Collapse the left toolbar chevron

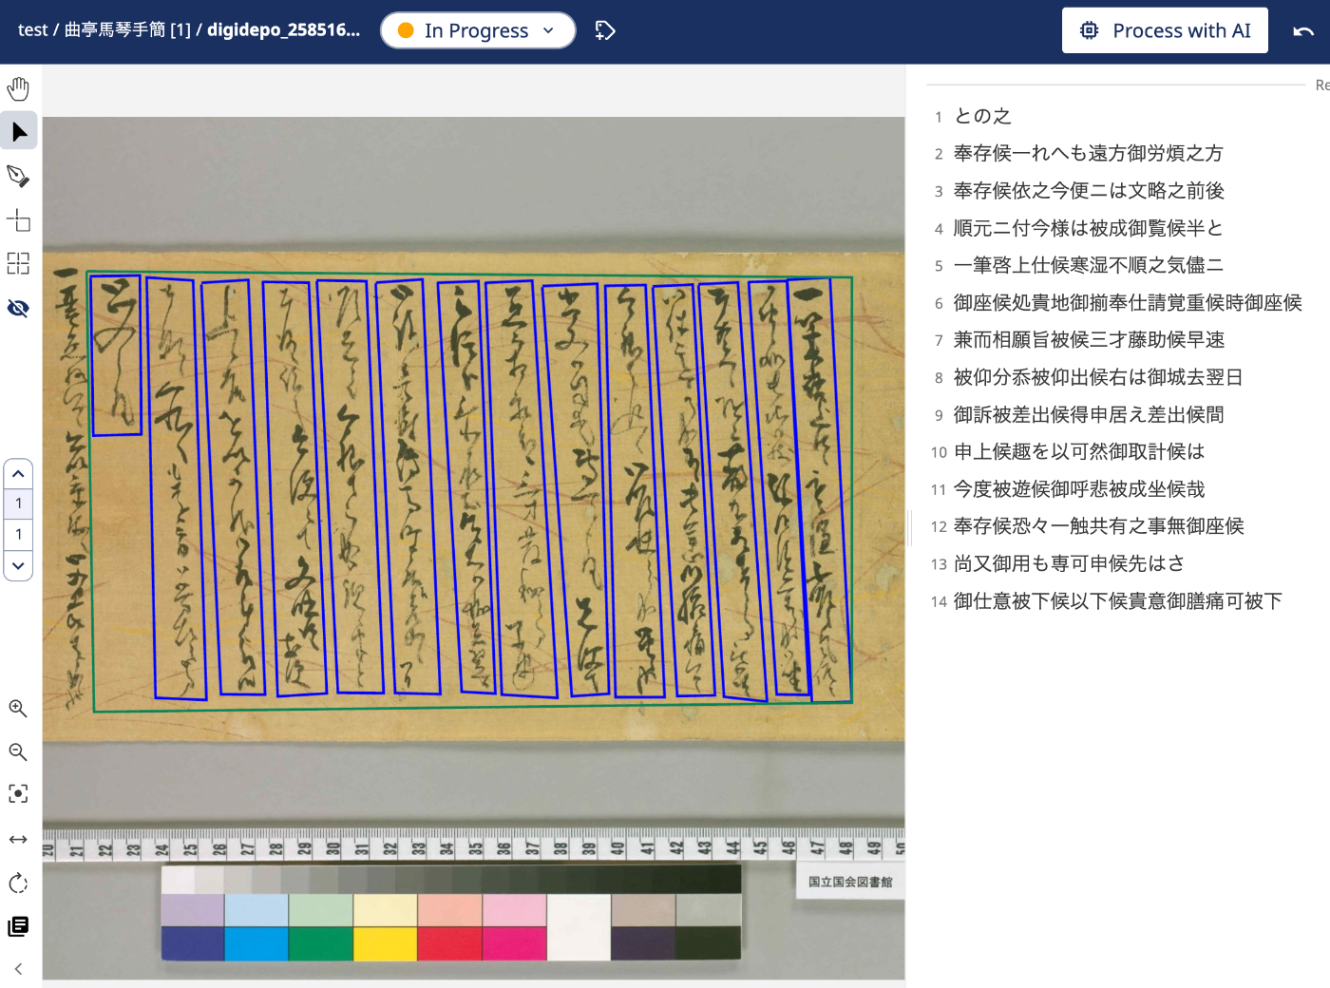[18, 969]
